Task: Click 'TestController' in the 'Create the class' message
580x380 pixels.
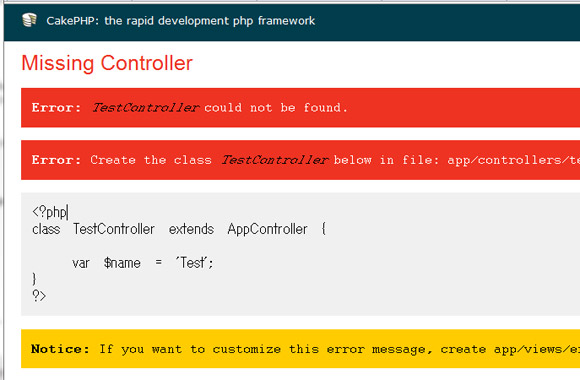Action: pyautogui.click(x=275, y=160)
